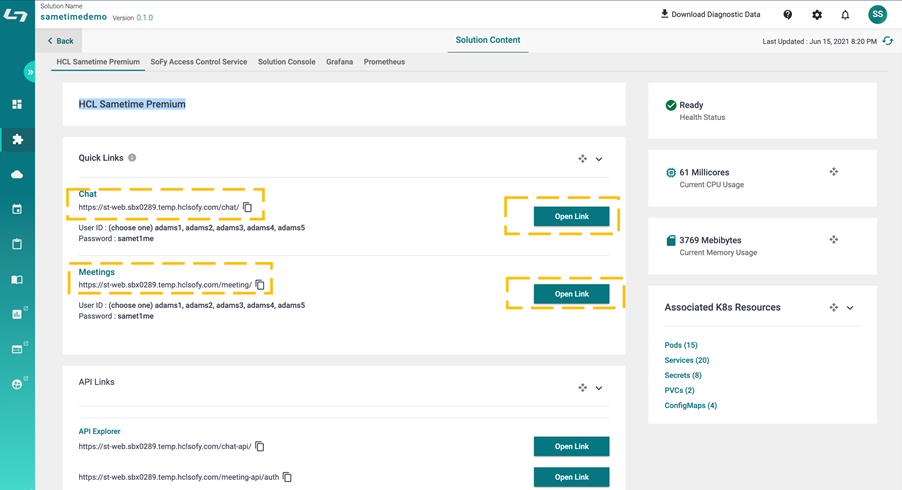Click the 61 Millicores CPU chip icon
902x490 pixels.
tap(671, 173)
